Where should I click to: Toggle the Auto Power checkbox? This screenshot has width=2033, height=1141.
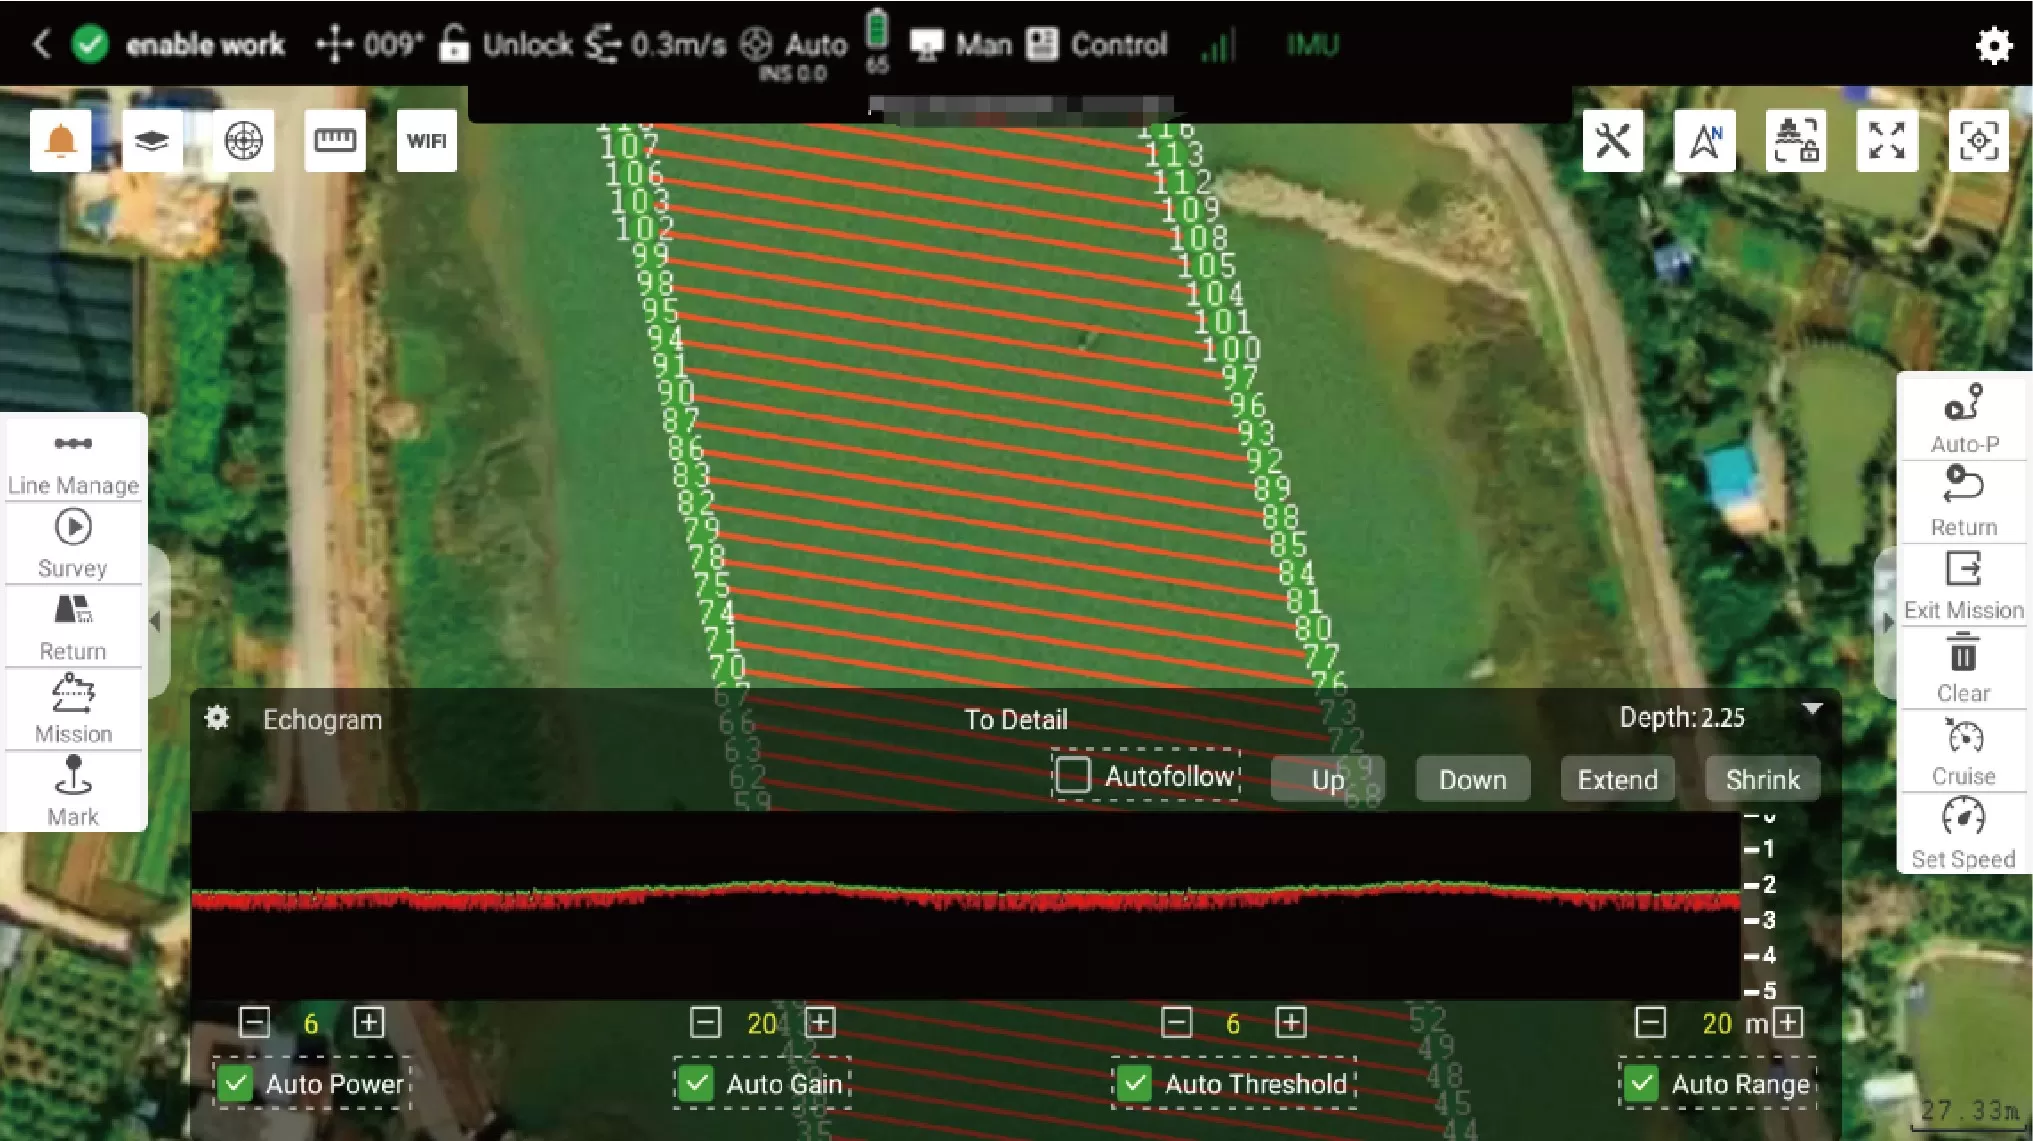click(x=236, y=1083)
